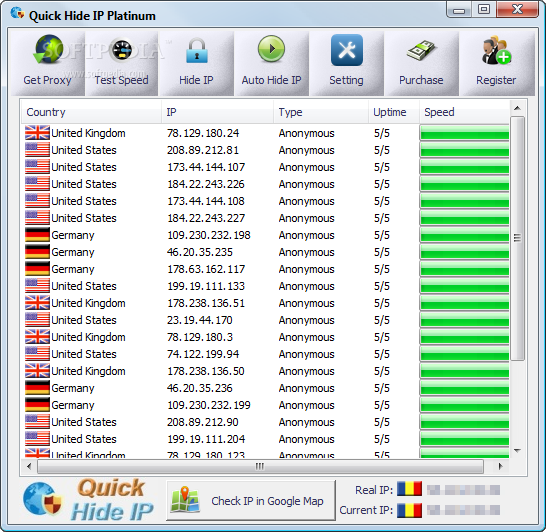Image resolution: width=546 pixels, height=532 pixels.
Task: Select the proxy 184.22.243.227
Action: [206, 218]
